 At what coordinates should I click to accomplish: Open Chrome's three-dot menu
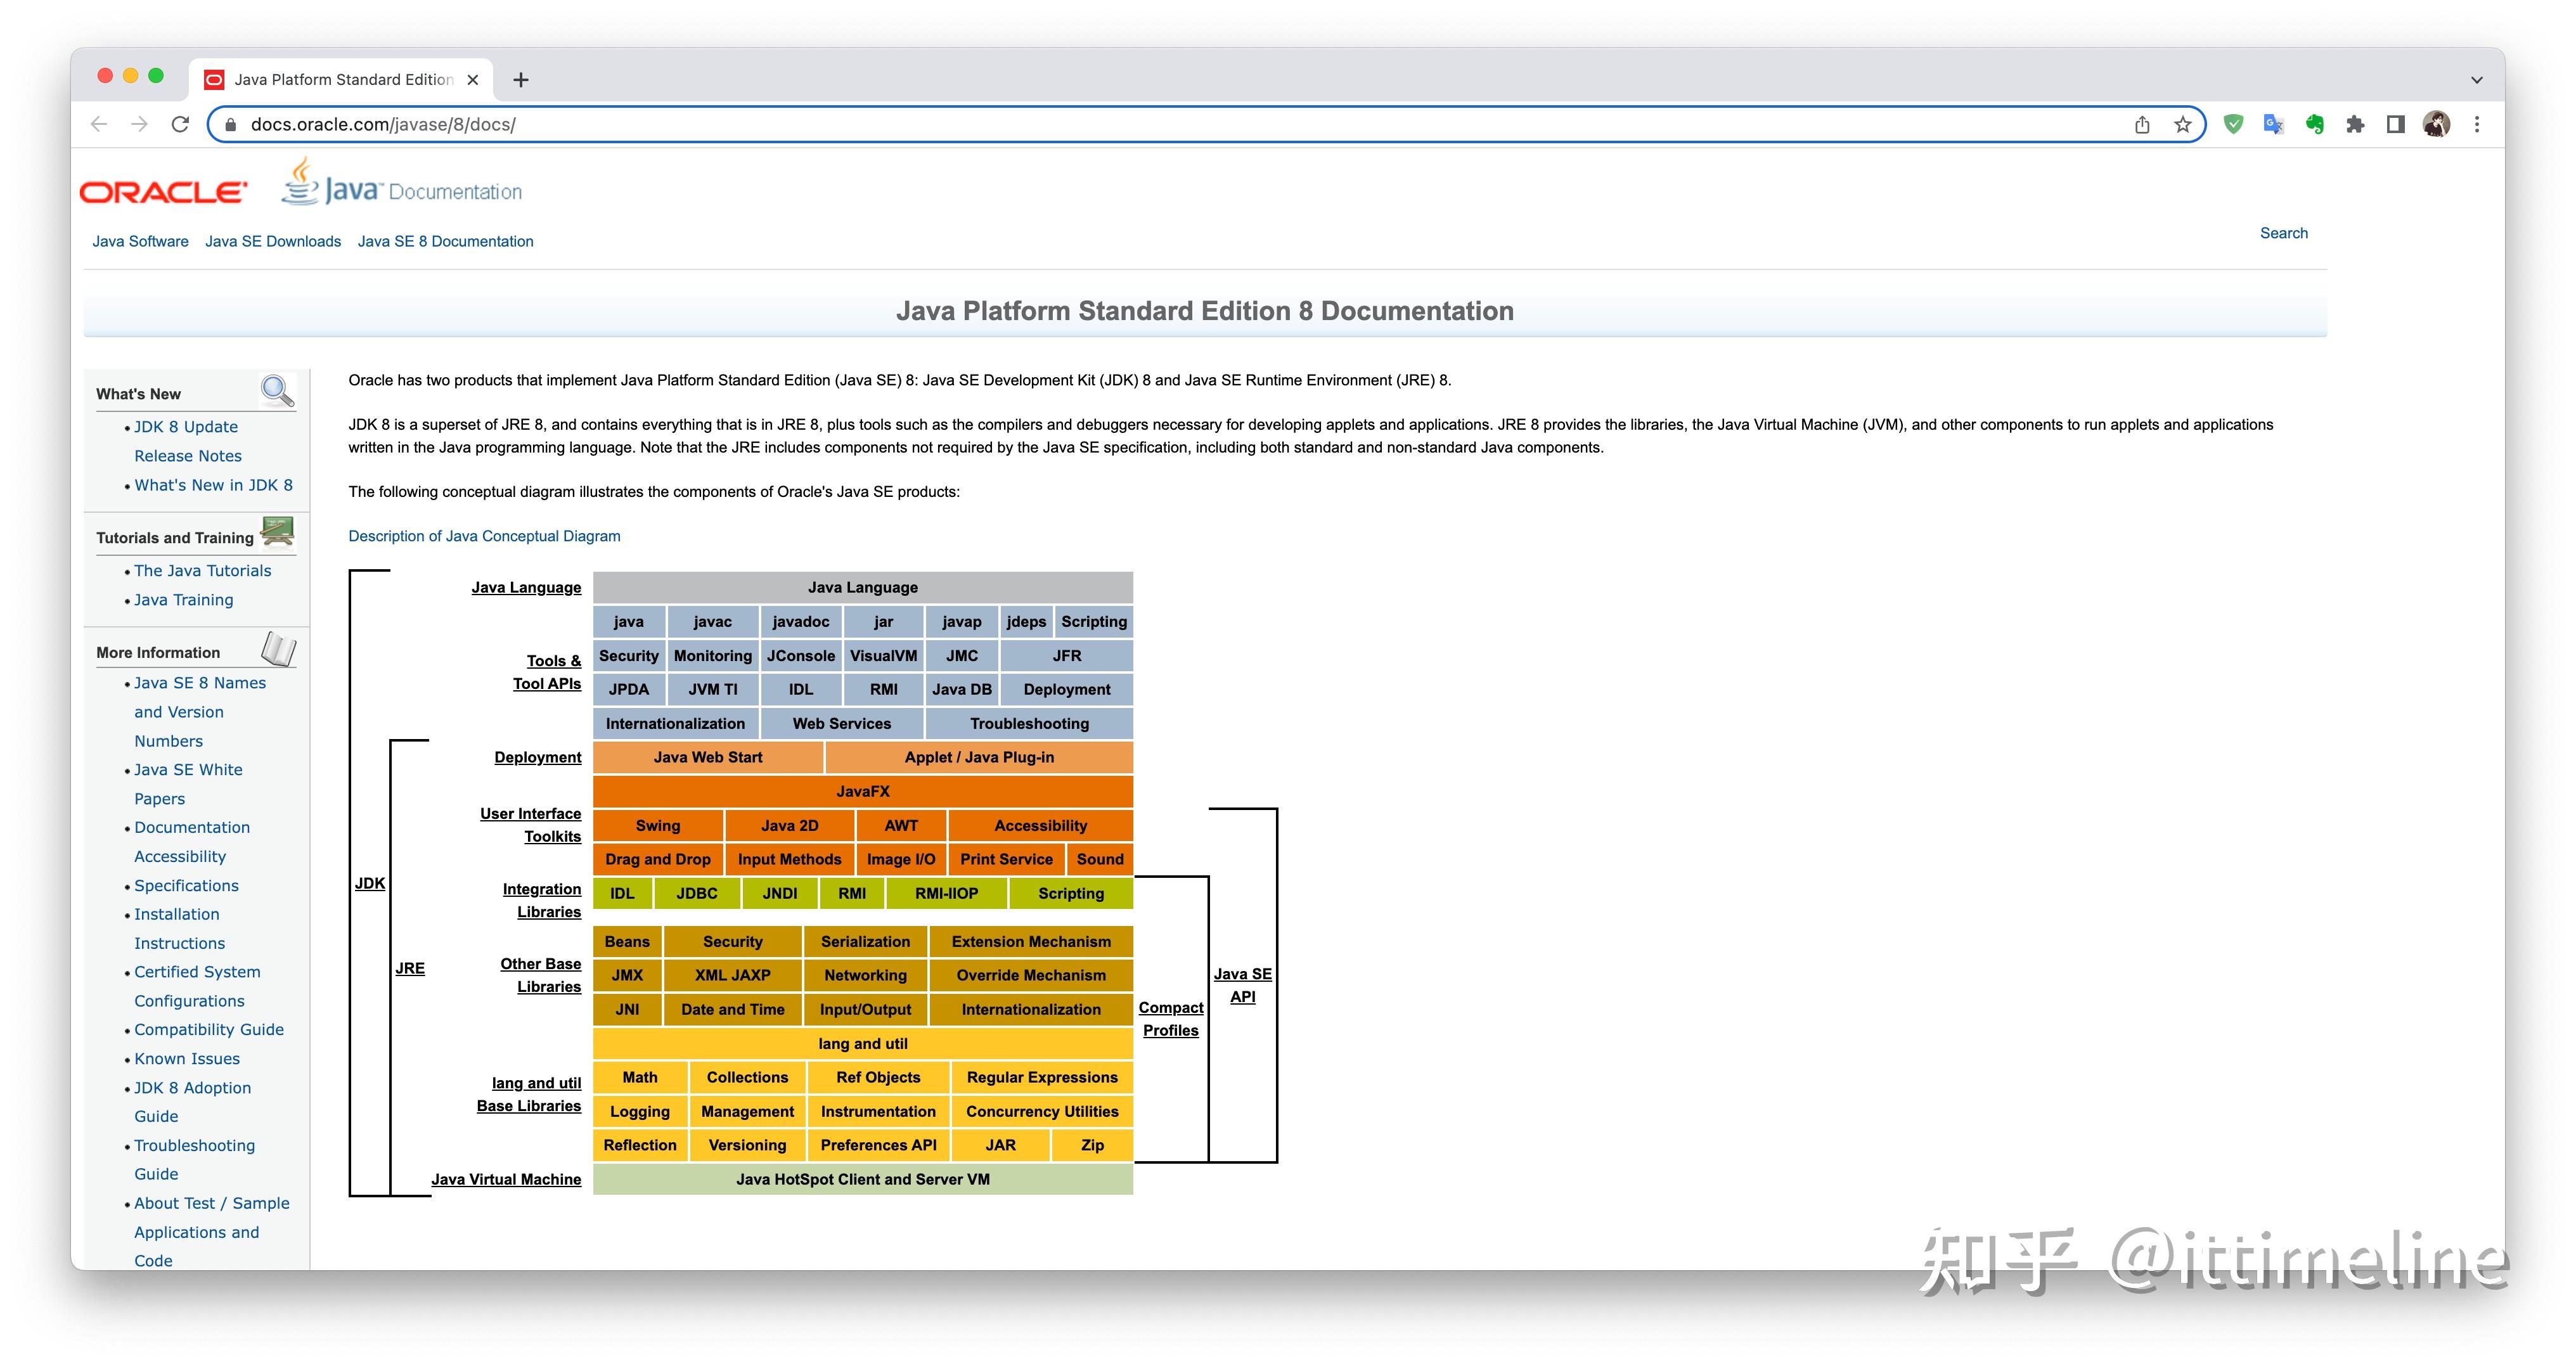click(2477, 124)
